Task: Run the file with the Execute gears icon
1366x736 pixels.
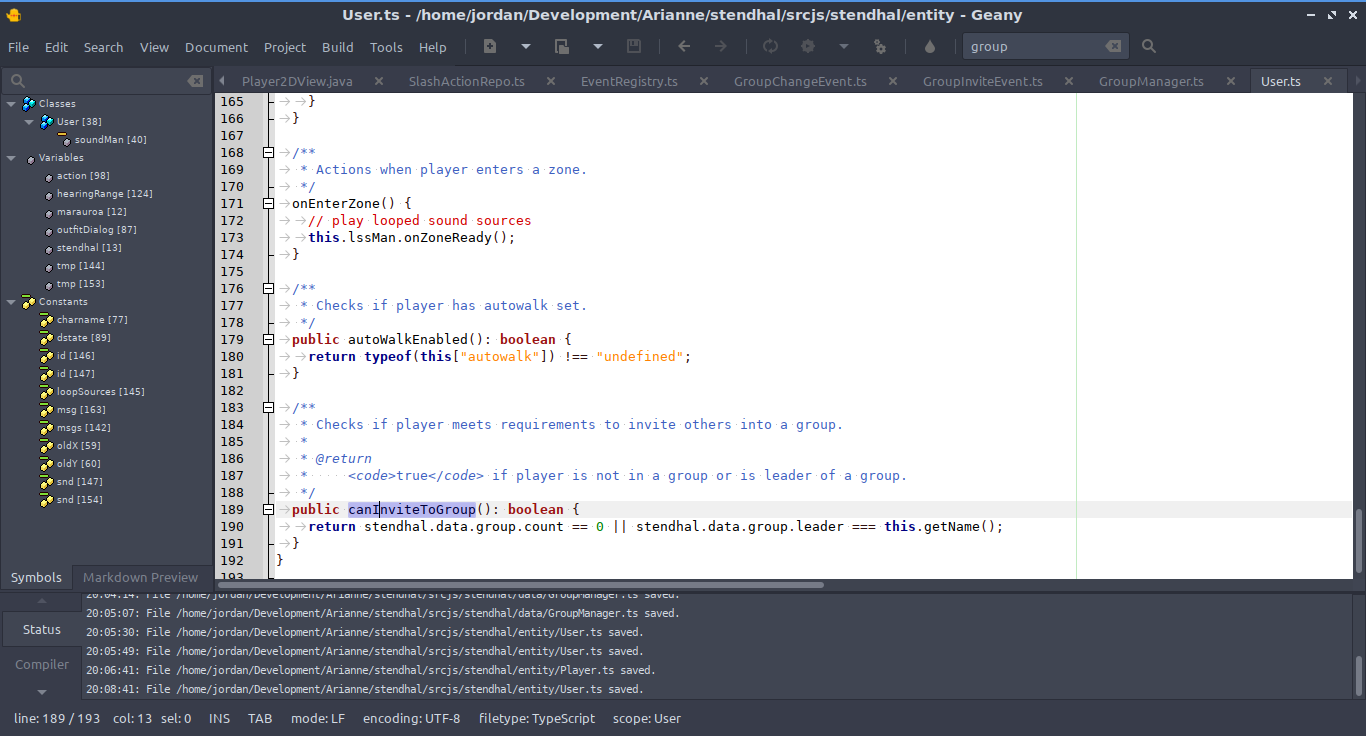Action: pos(880,46)
